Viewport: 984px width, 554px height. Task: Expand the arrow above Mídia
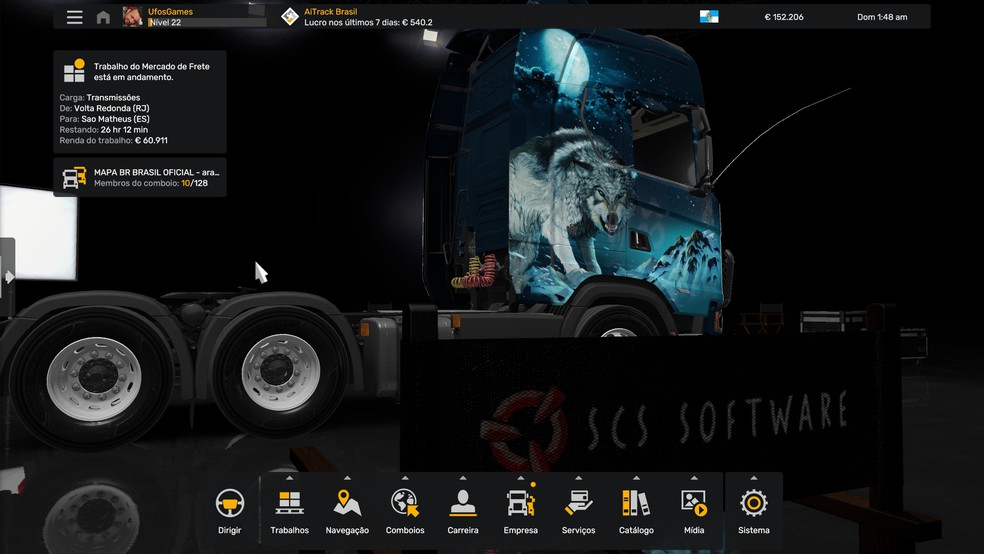tap(694, 478)
